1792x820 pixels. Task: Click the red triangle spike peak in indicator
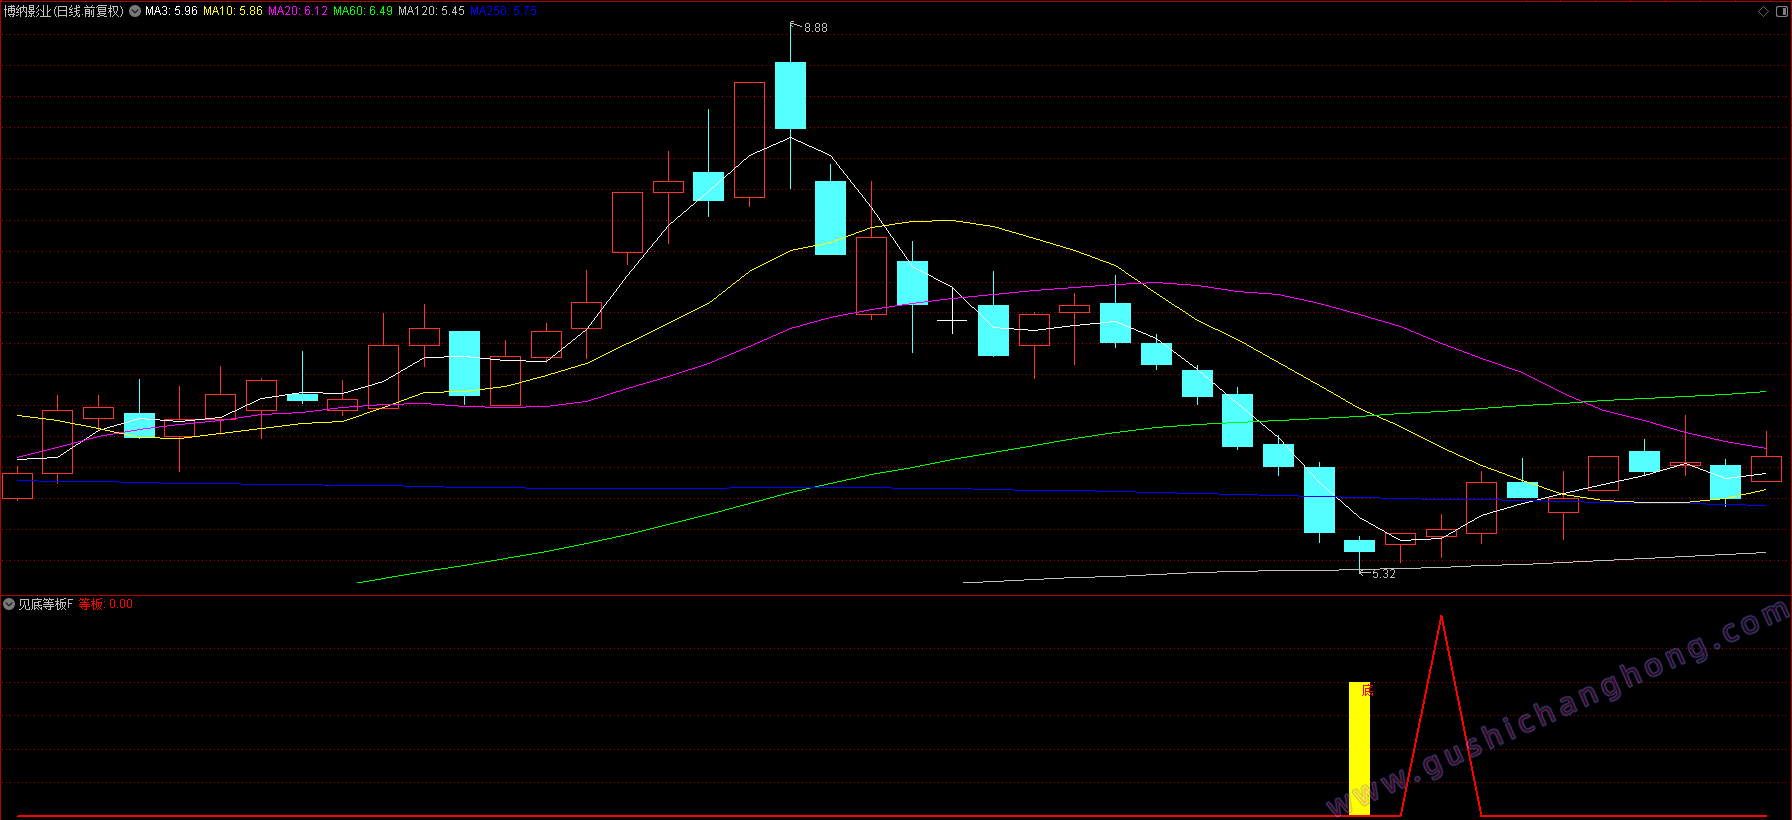point(1441,617)
